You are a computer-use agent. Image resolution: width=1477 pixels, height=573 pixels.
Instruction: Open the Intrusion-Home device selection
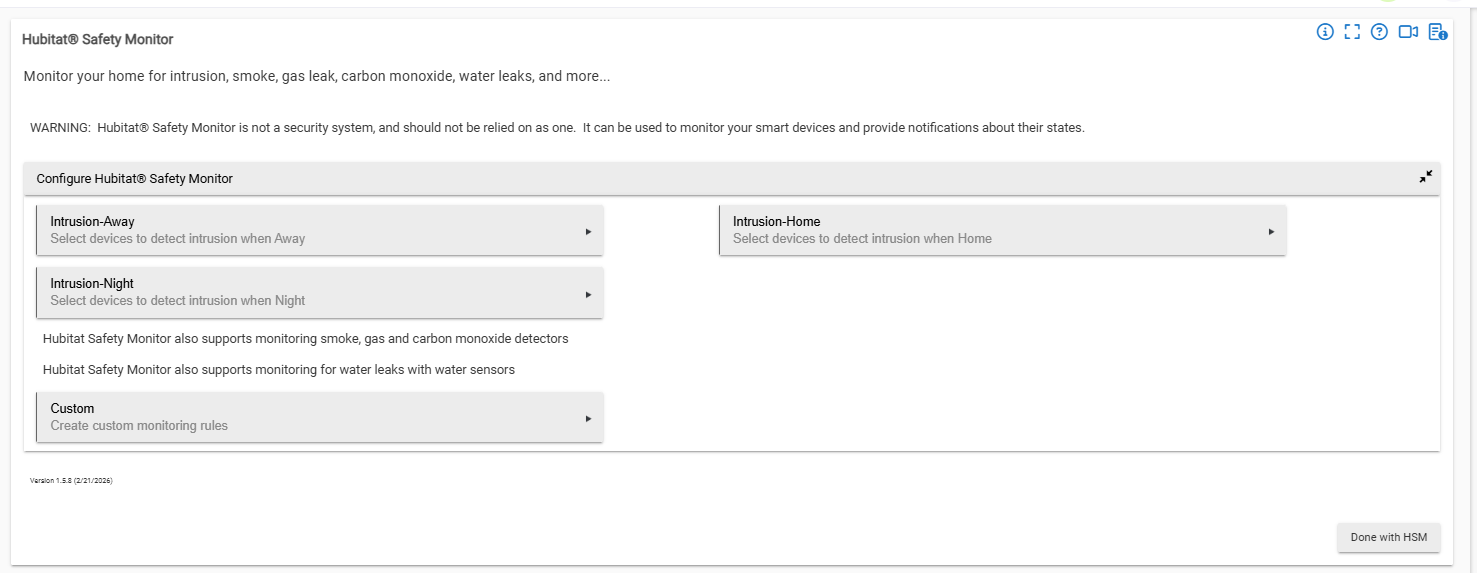point(1003,230)
